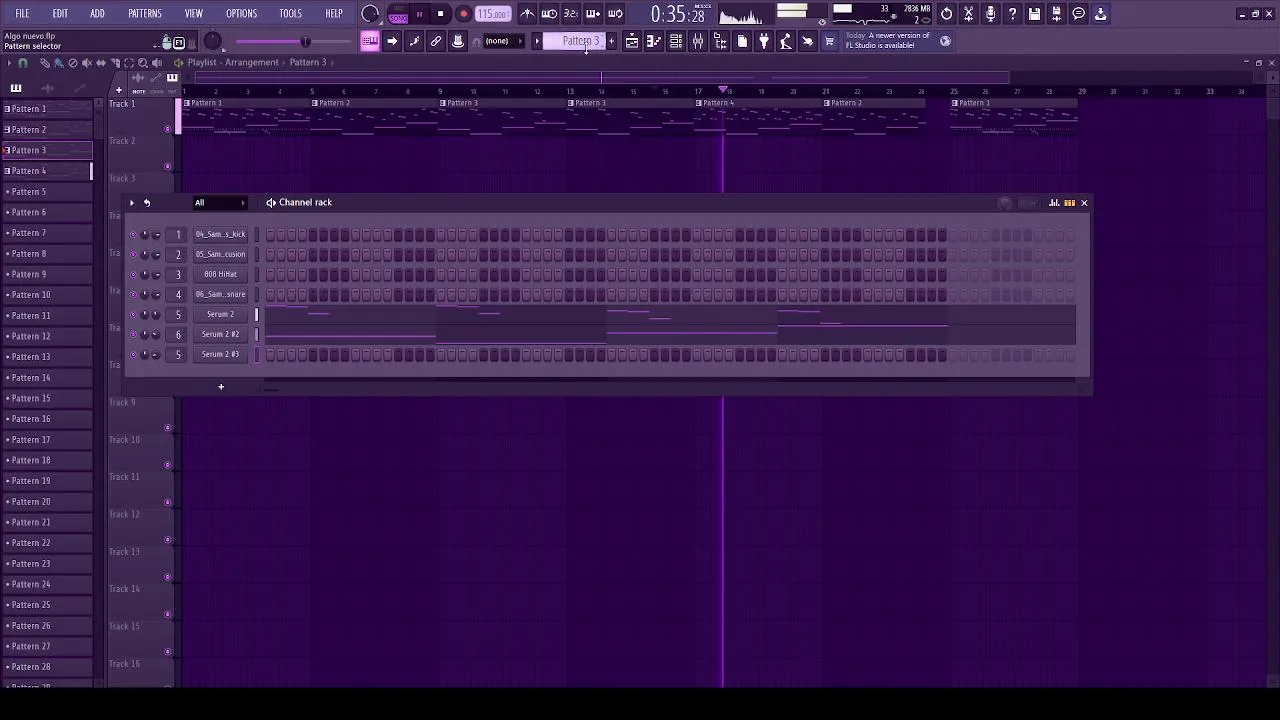
Task: Open the chat feedback icon
Action: pyautogui.click(x=1078, y=14)
